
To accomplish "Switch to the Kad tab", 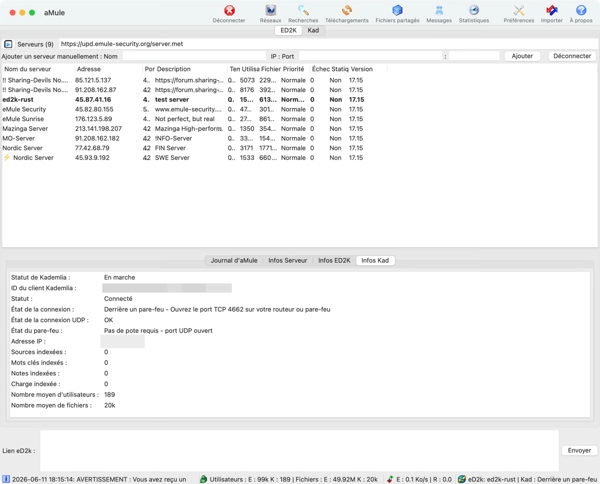I will pos(313,30).
